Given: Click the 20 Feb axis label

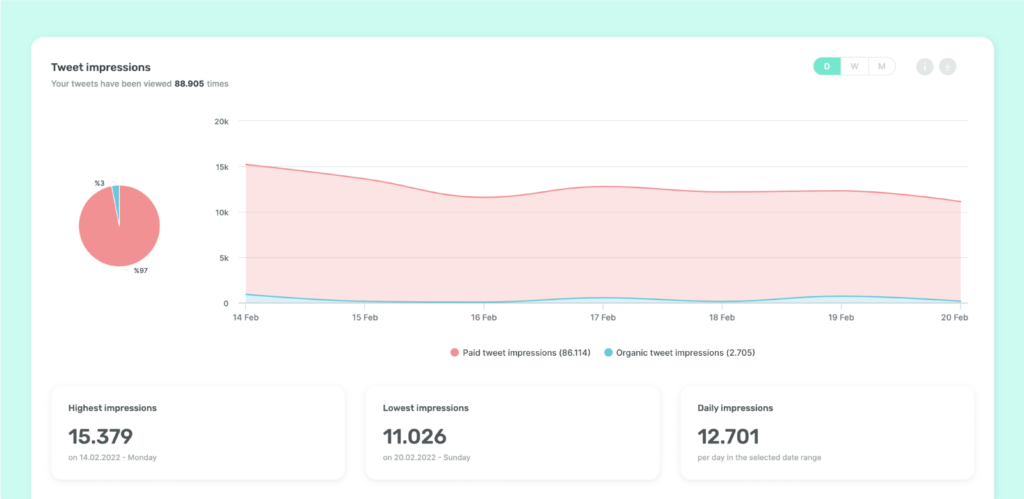Looking at the screenshot, I should pyautogui.click(x=954, y=317).
